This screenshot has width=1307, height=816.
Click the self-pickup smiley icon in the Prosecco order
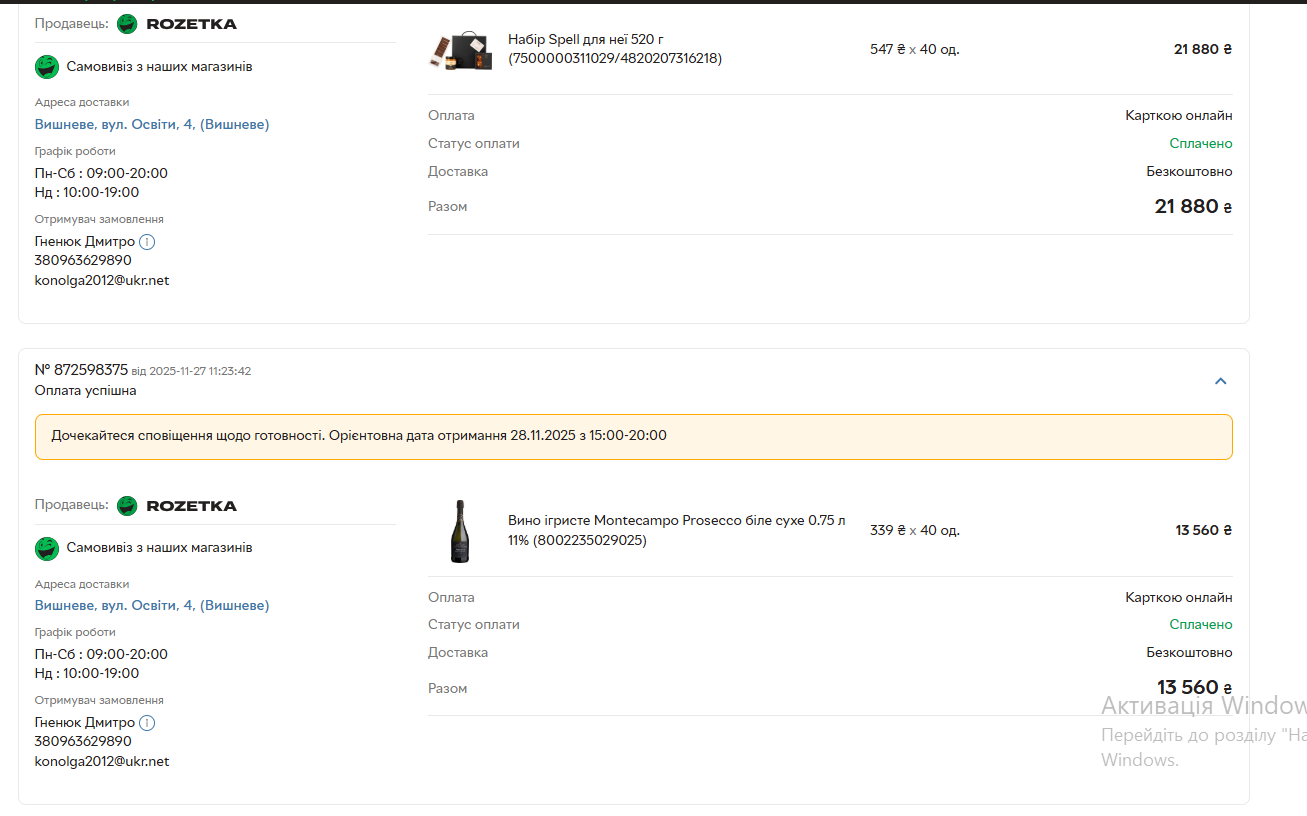(x=47, y=548)
